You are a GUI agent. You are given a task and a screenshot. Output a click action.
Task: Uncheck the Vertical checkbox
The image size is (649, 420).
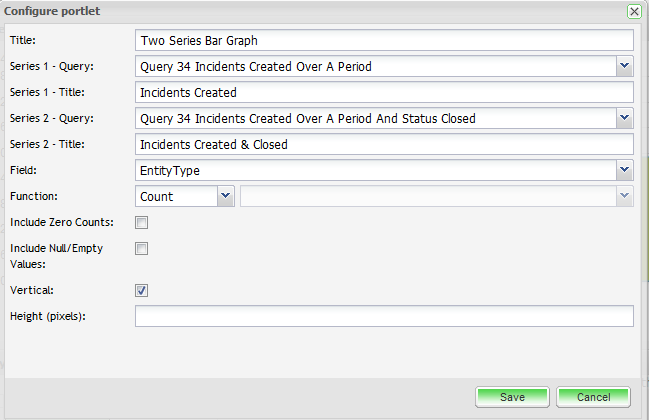tap(142, 290)
